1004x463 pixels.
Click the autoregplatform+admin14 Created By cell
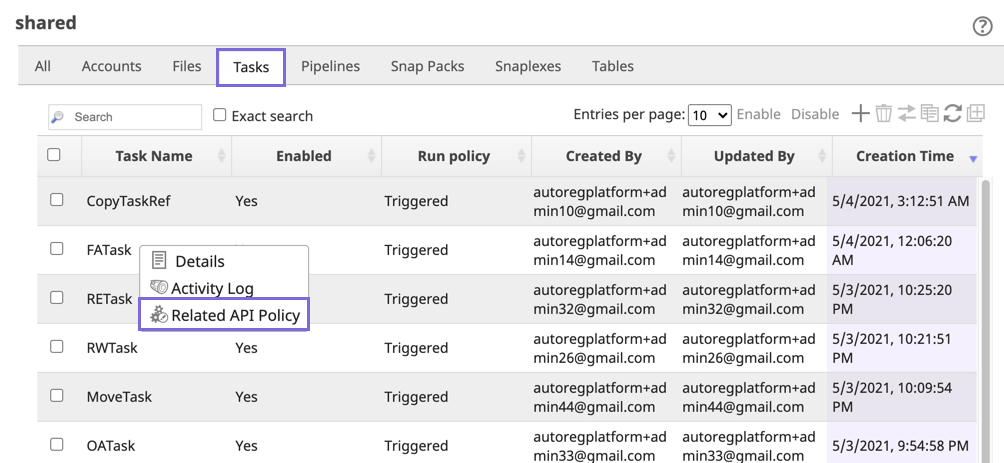(601, 250)
